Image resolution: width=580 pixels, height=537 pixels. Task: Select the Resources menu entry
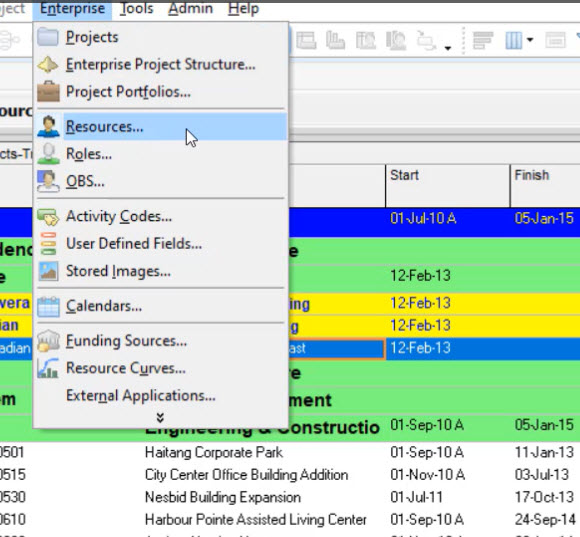coord(161,127)
